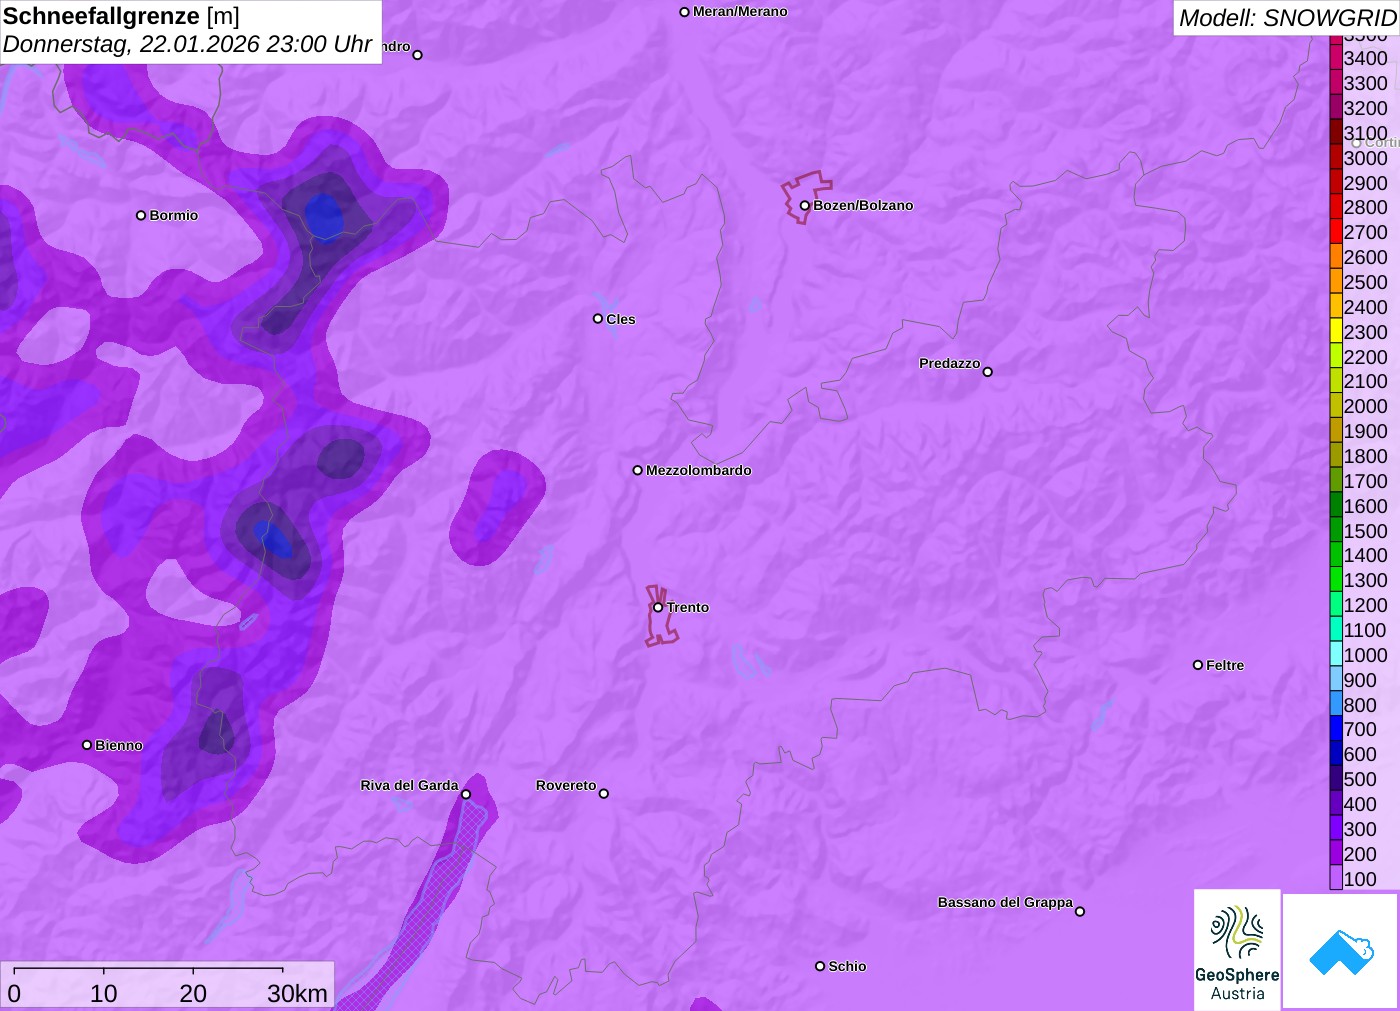This screenshot has height=1011, width=1400.
Task: Click the 700 blue legend swatch
Action: [x=1336, y=730]
